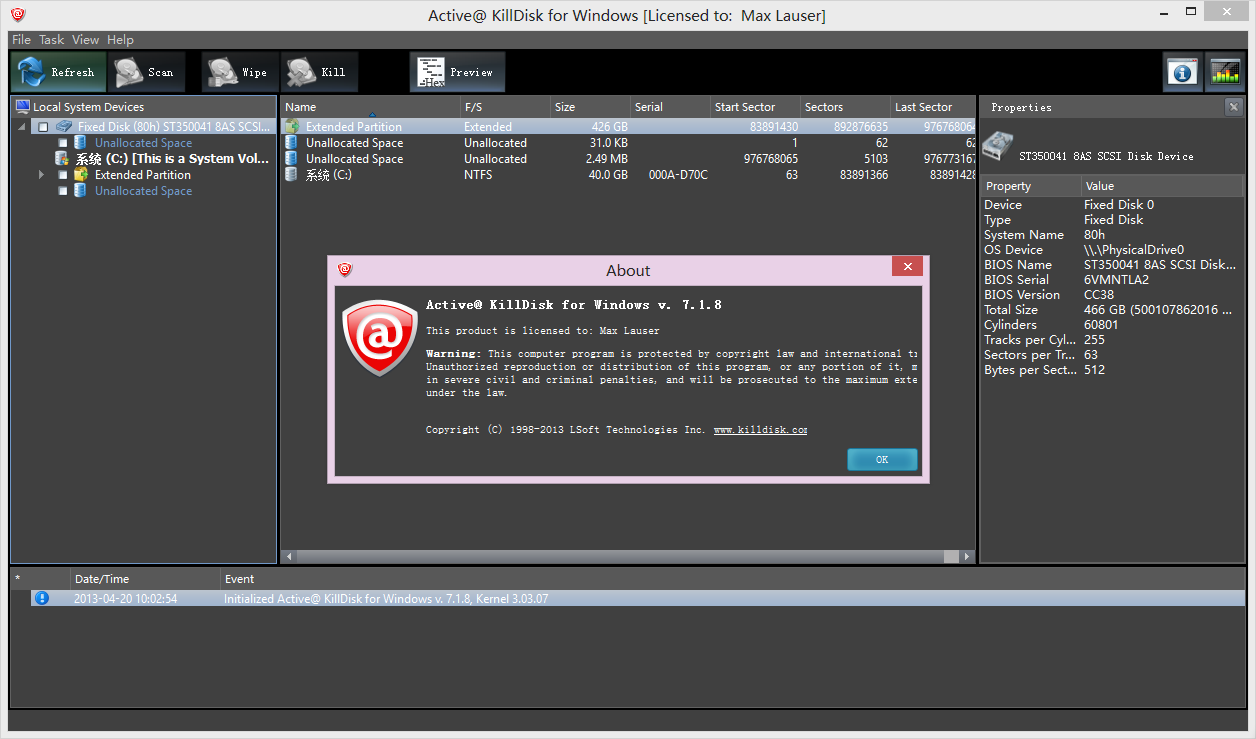Image resolution: width=1256 pixels, height=739 pixels.
Task: Click the Last Sector column header
Action: [x=932, y=107]
